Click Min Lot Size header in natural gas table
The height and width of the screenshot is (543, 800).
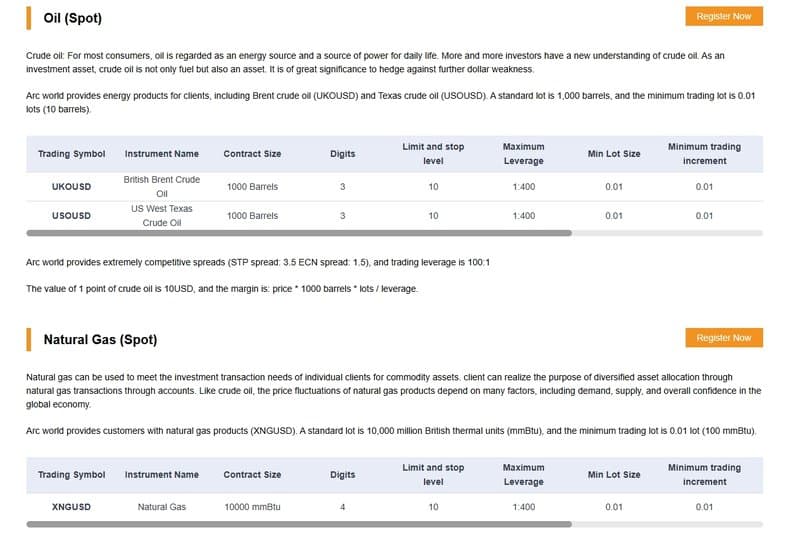614,475
